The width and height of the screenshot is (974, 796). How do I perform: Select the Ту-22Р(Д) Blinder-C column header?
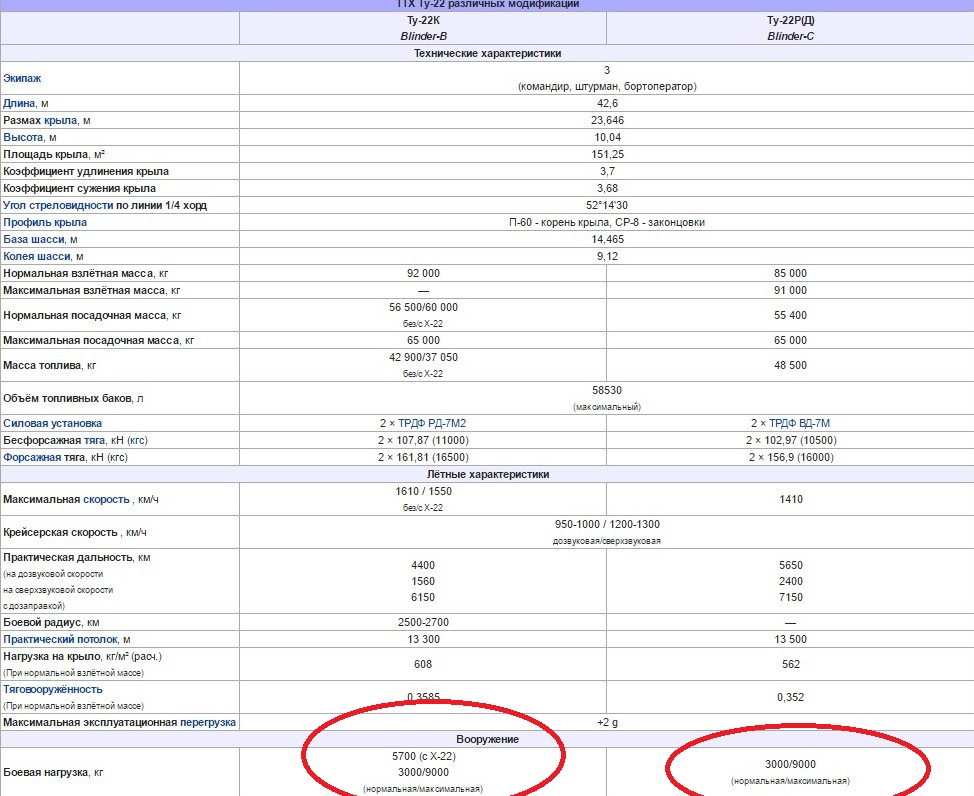[790, 28]
